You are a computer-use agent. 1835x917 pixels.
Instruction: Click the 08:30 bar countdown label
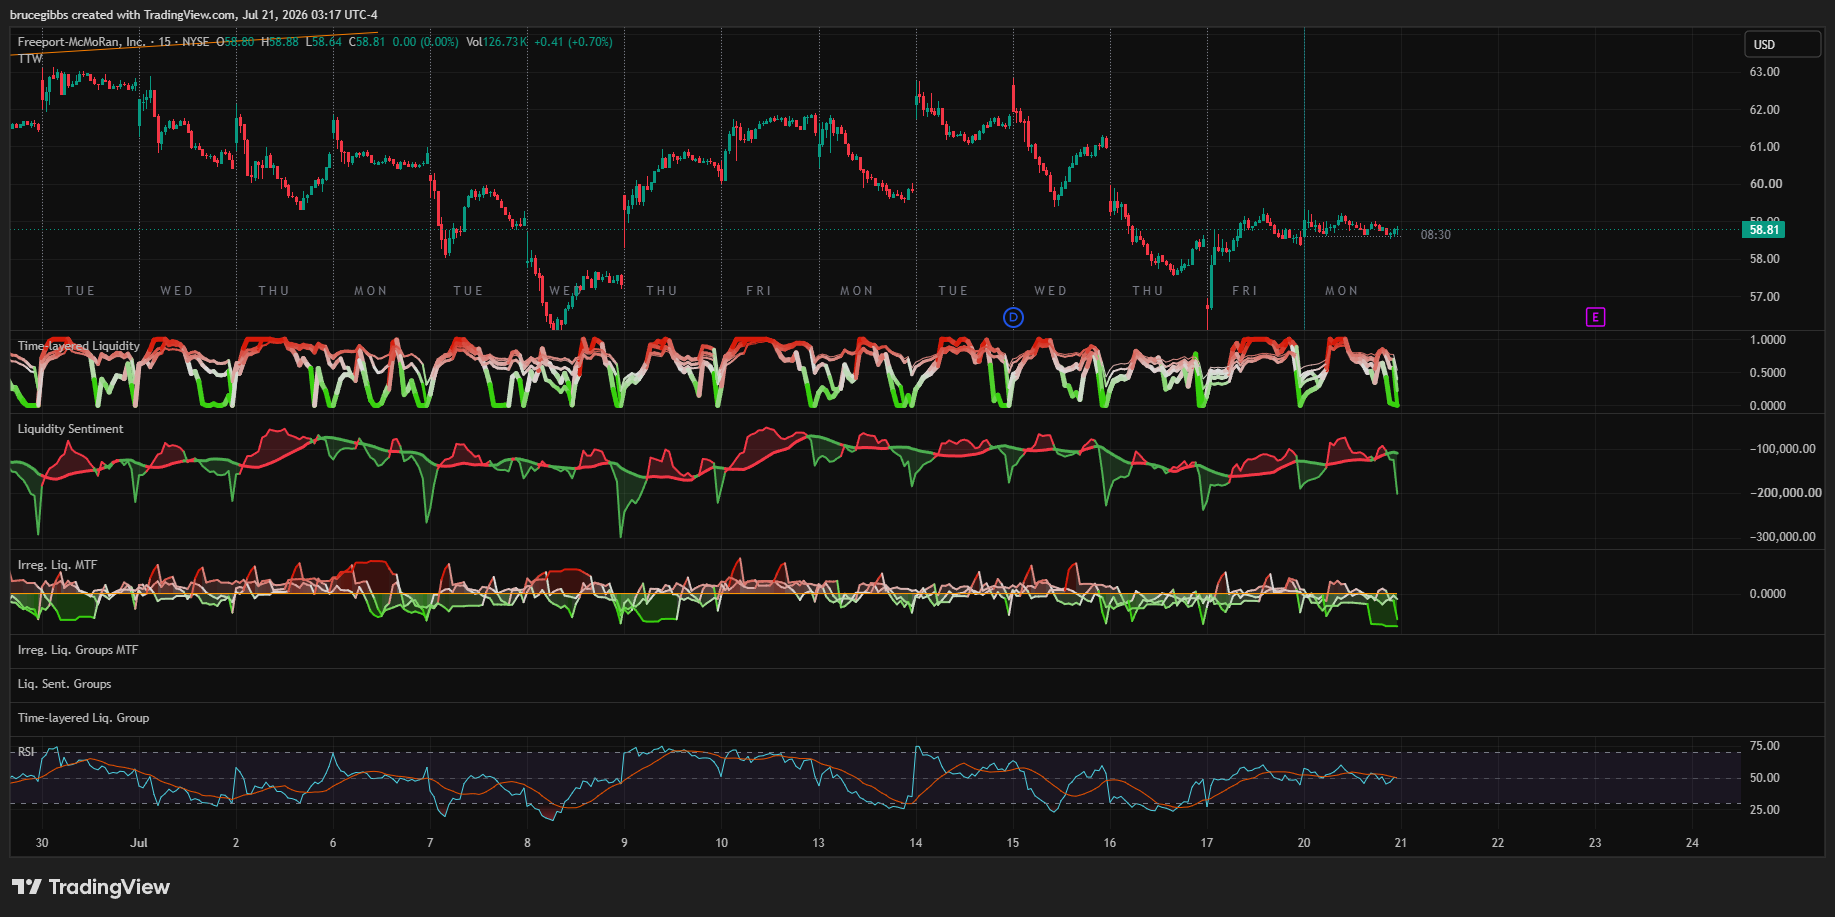[x=1435, y=235]
